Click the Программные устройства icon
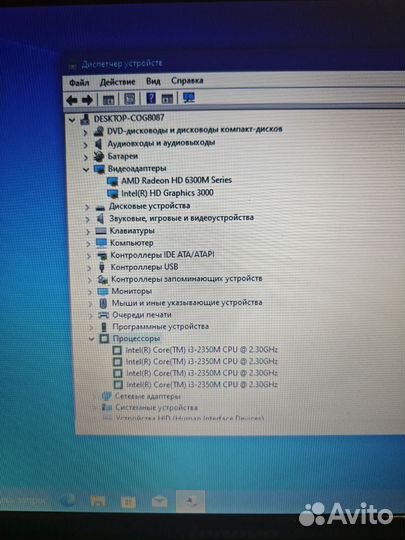This screenshot has width=405, height=540. [104, 327]
